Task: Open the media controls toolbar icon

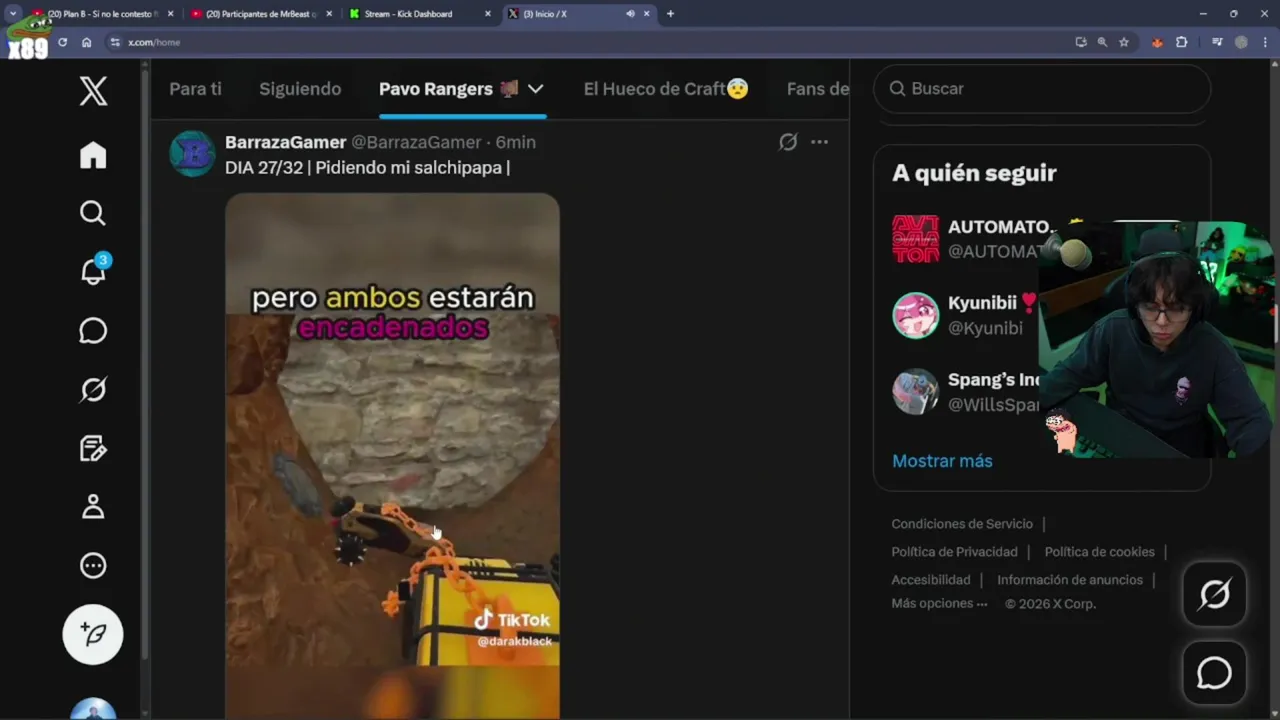Action: (1217, 42)
